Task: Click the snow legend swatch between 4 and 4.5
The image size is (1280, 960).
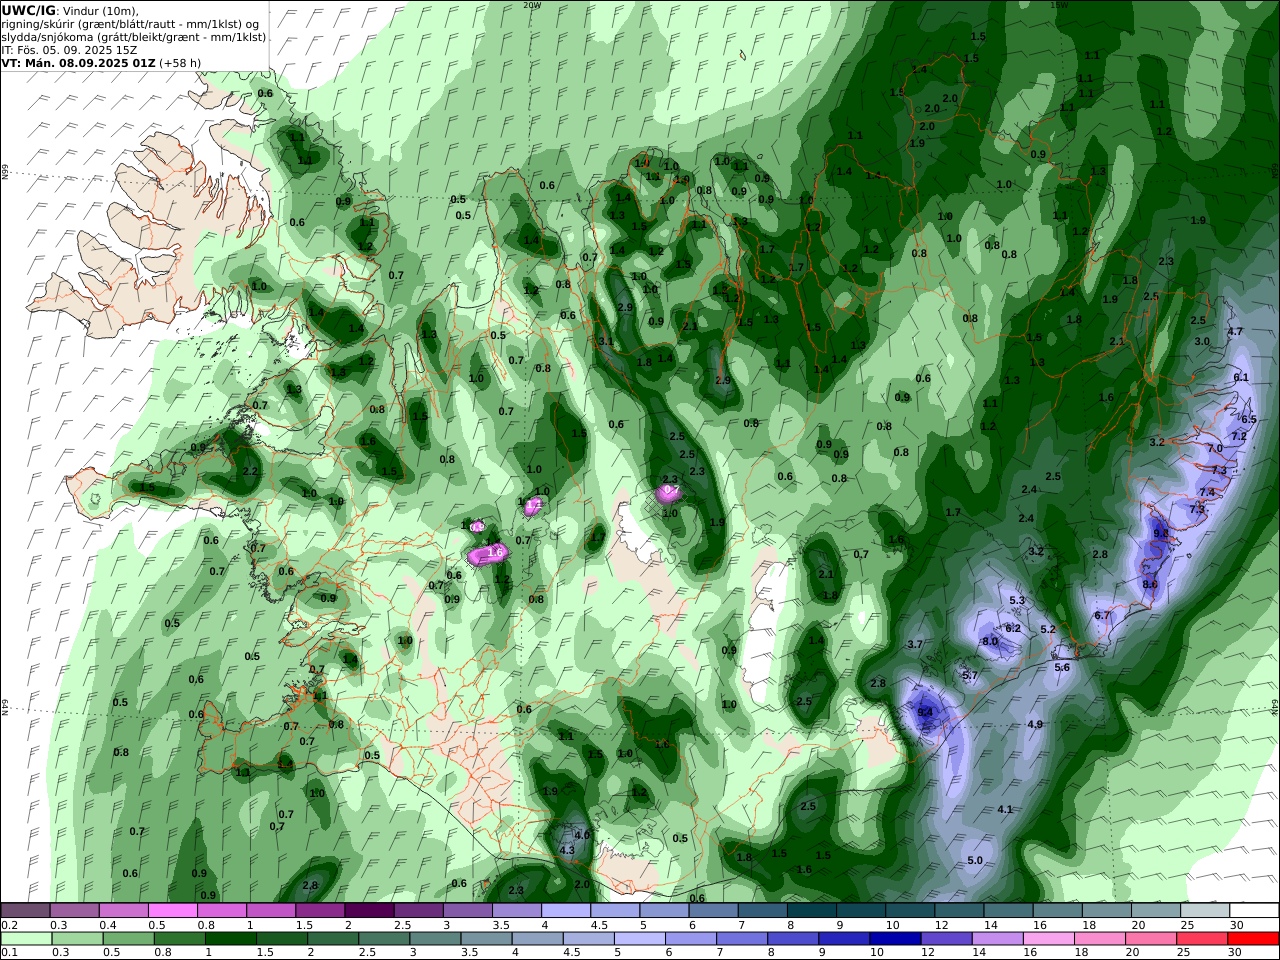Action: pos(566,911)
